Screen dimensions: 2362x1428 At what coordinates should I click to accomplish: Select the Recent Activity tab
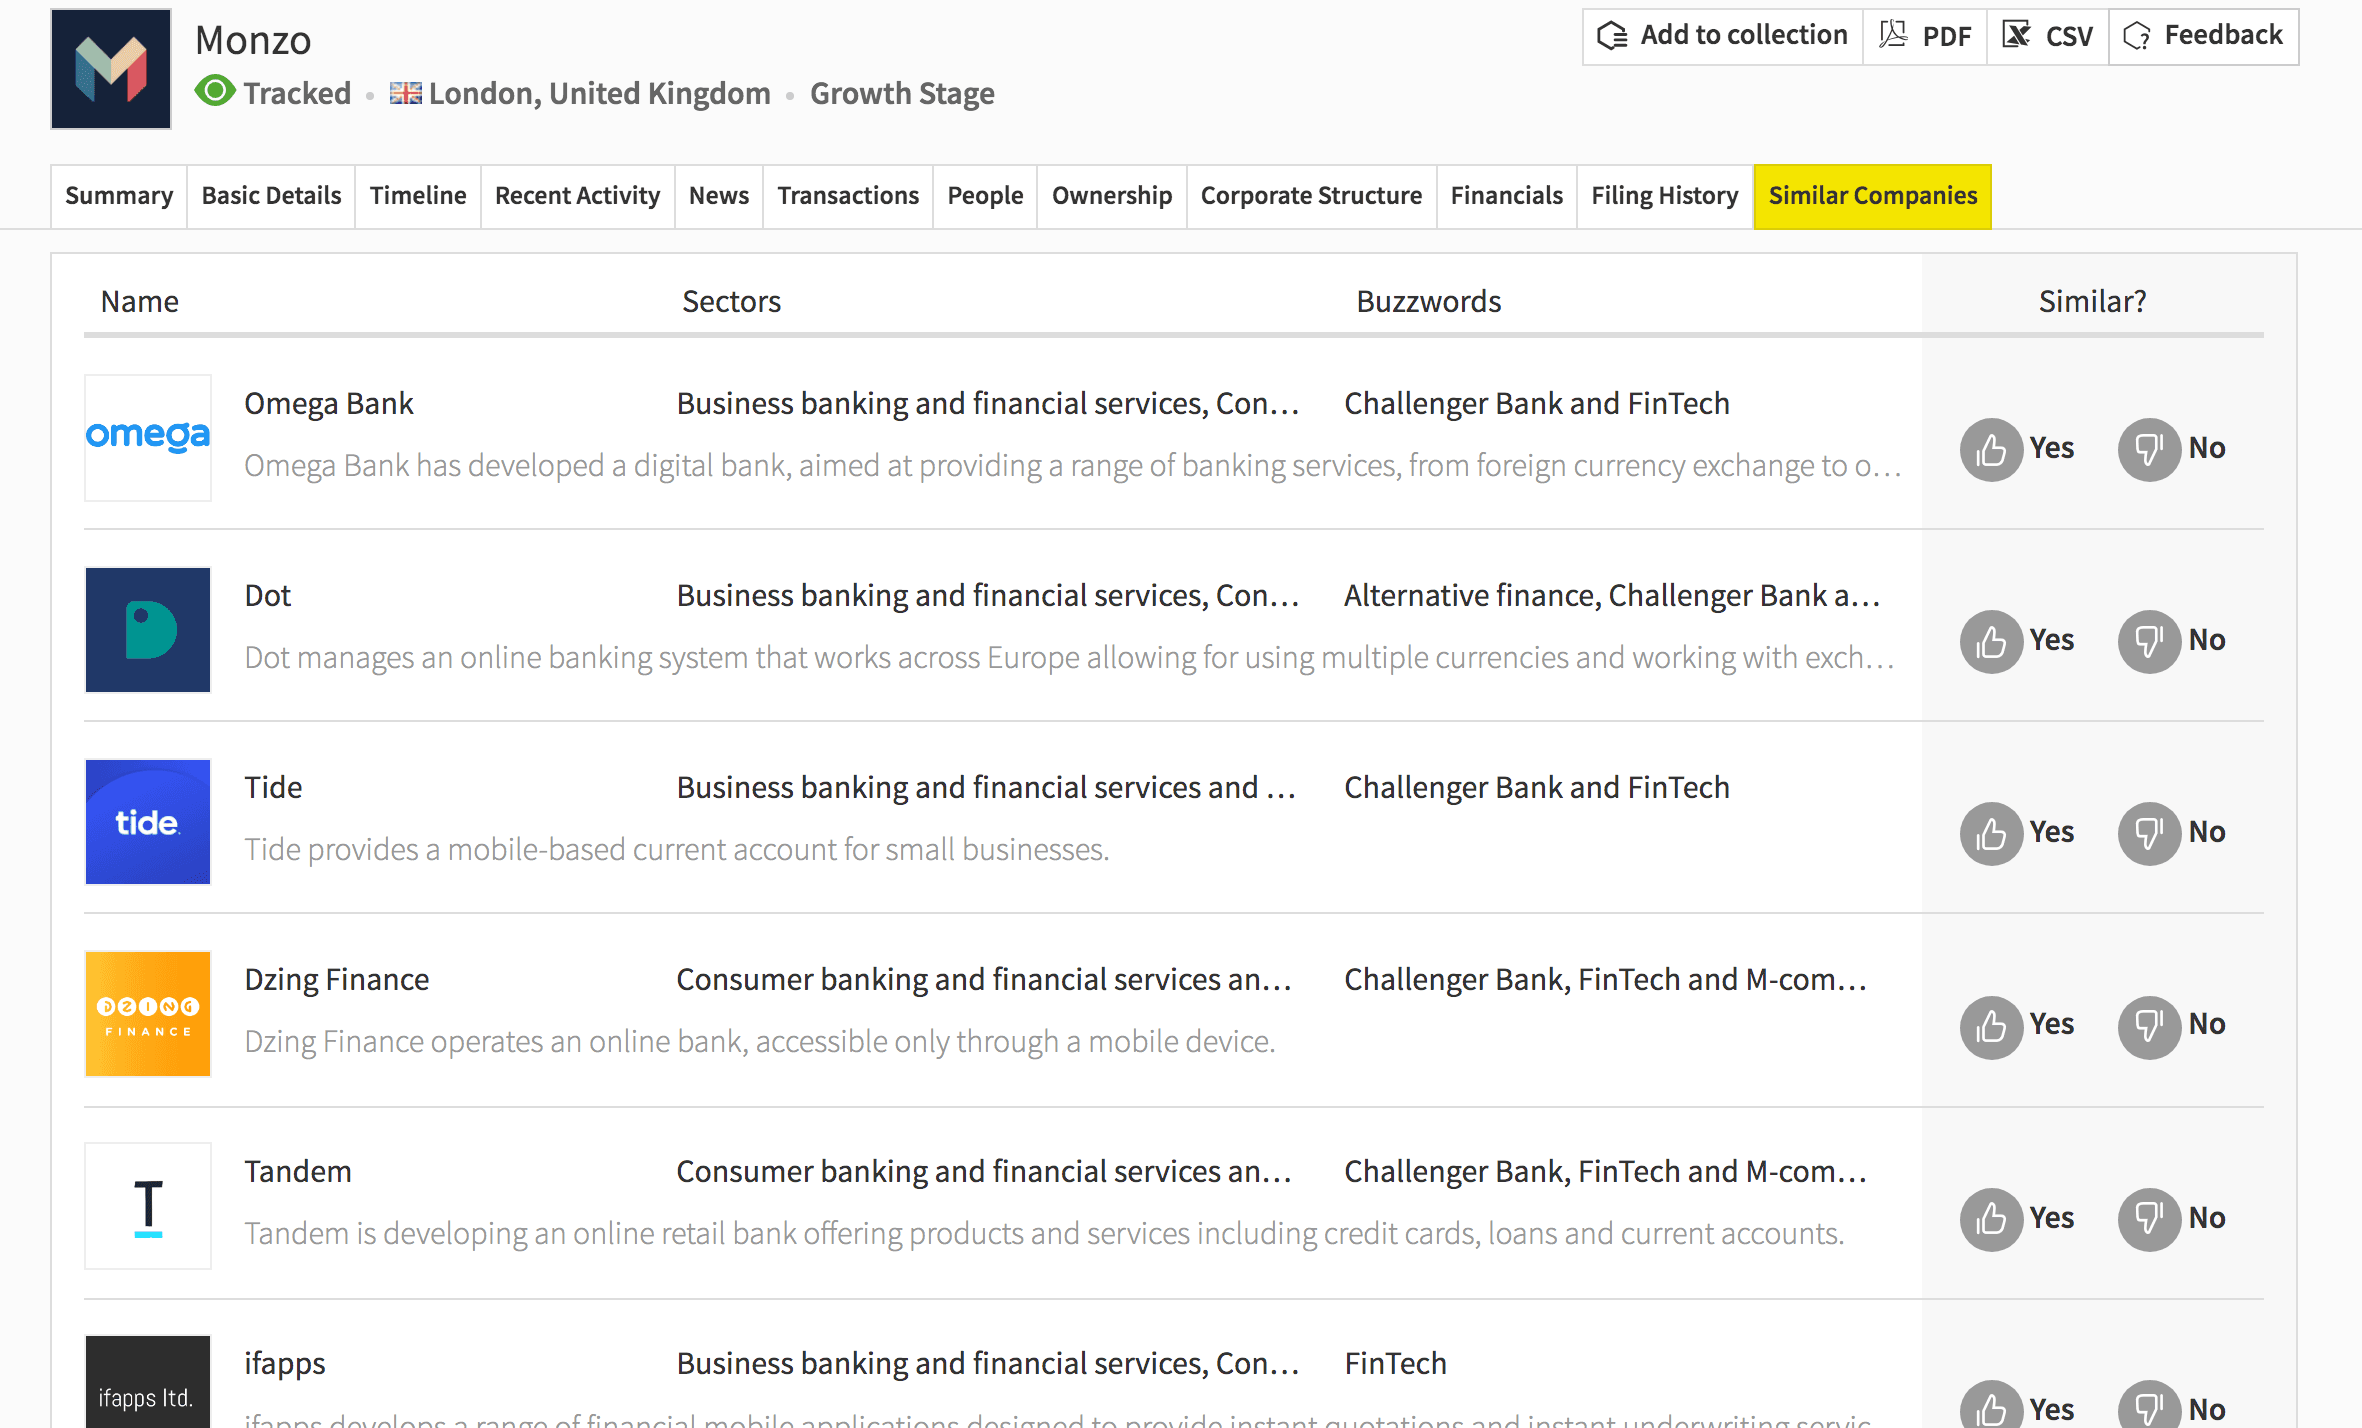point(578,196)
